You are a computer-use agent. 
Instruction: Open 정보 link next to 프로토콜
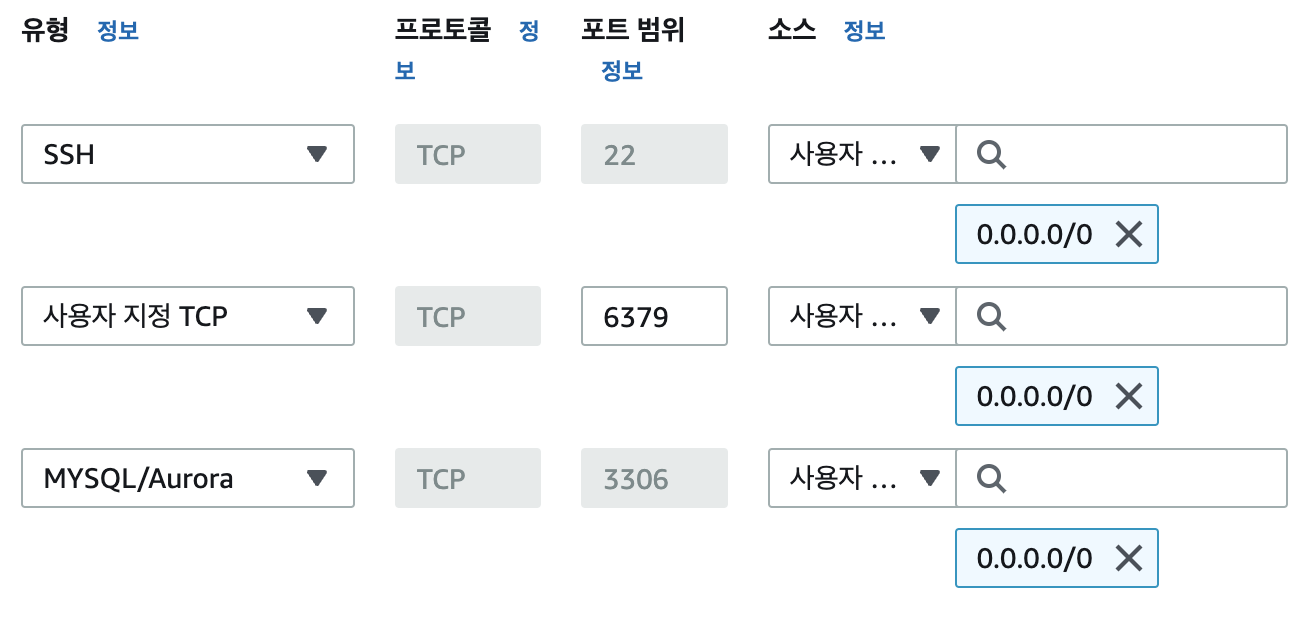point(529,31)
